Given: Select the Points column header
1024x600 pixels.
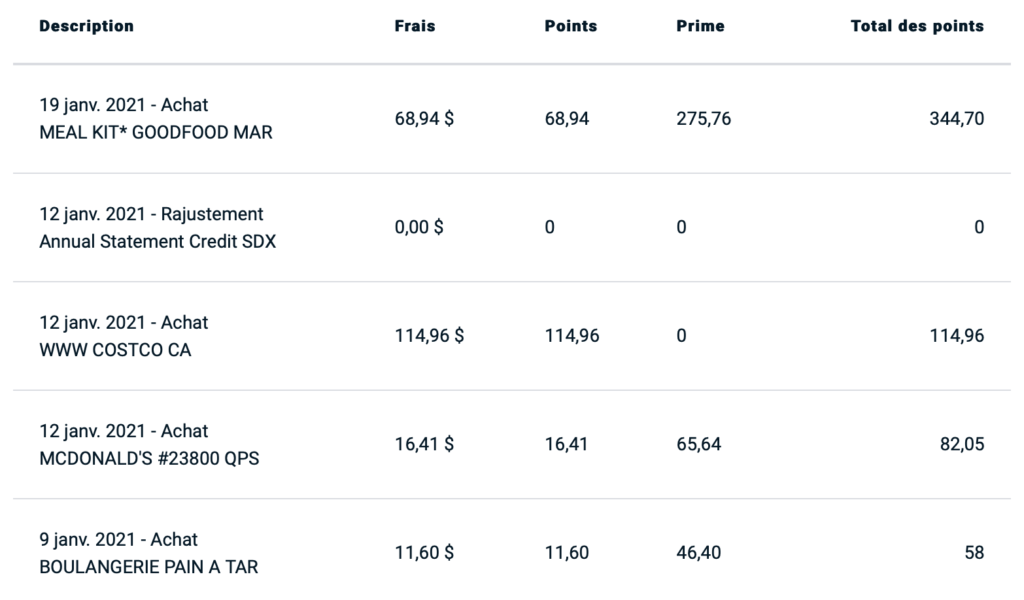Looking at the screenshot, I should click(570, 26).
